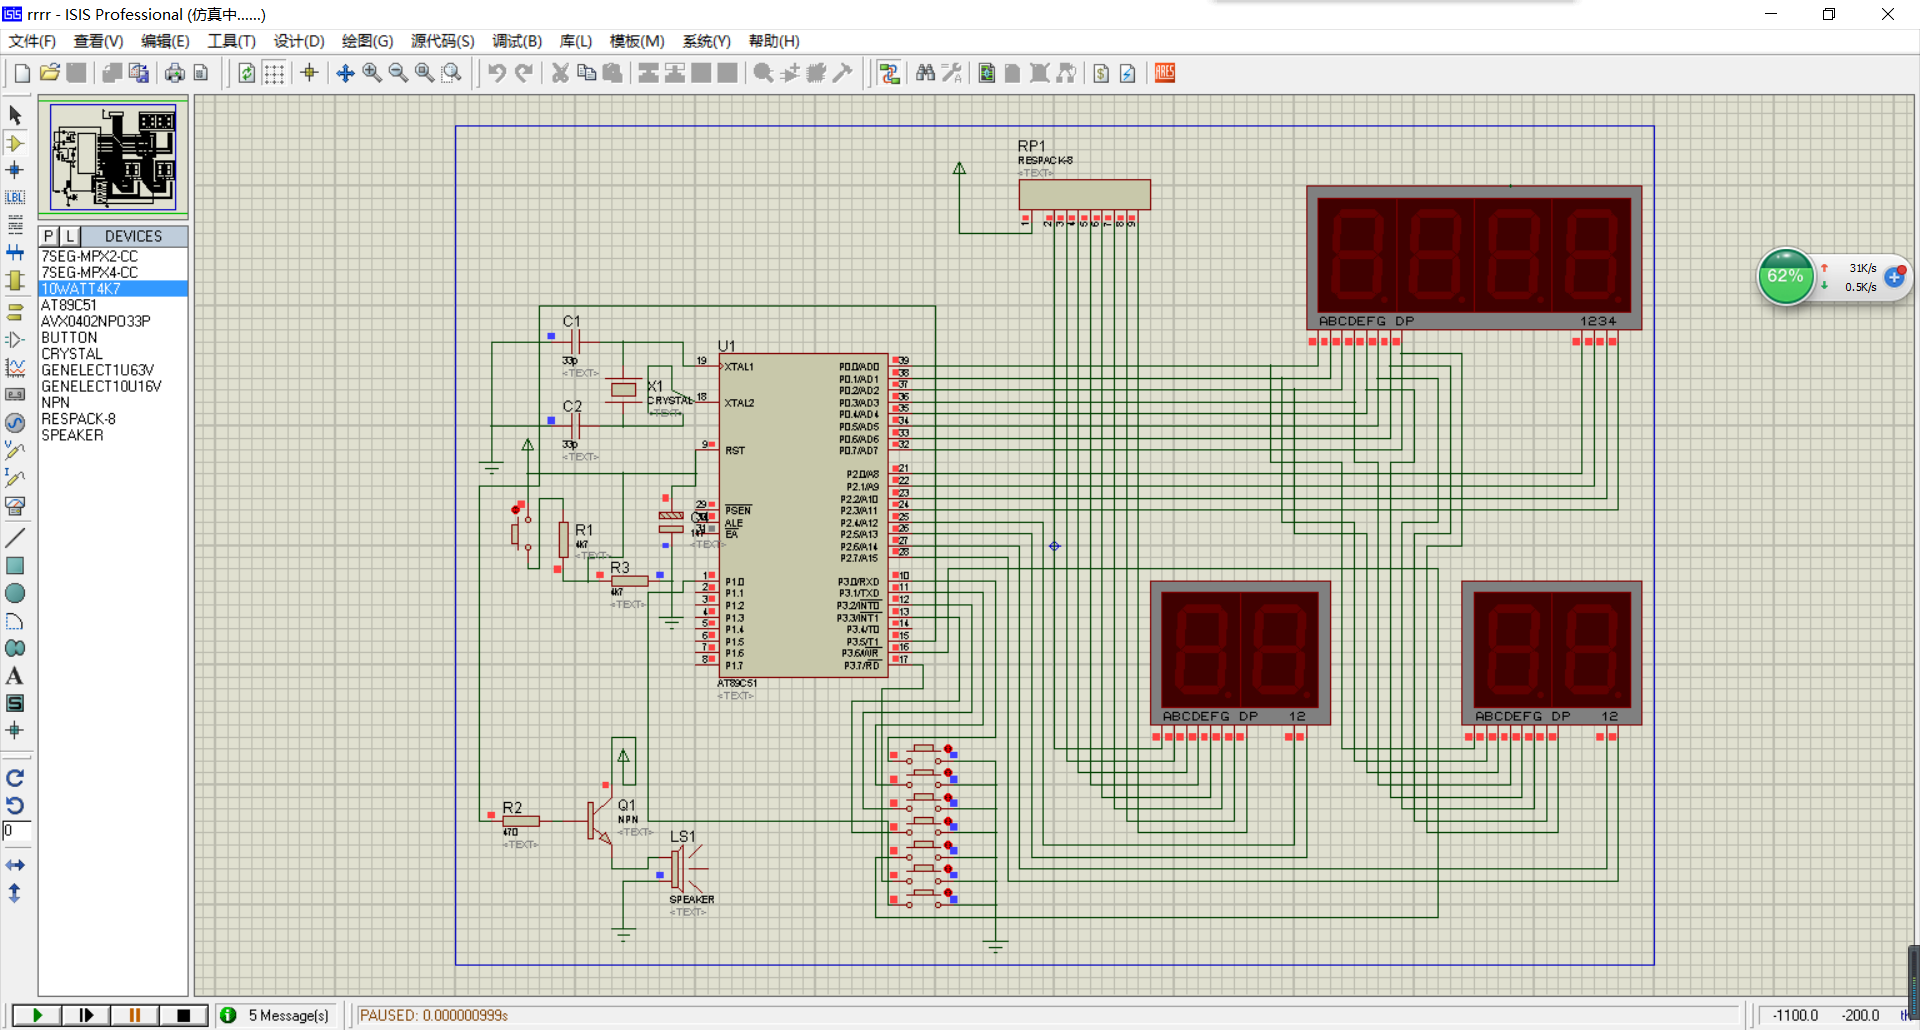Open the 文件(F) file menu

(32, 41)
